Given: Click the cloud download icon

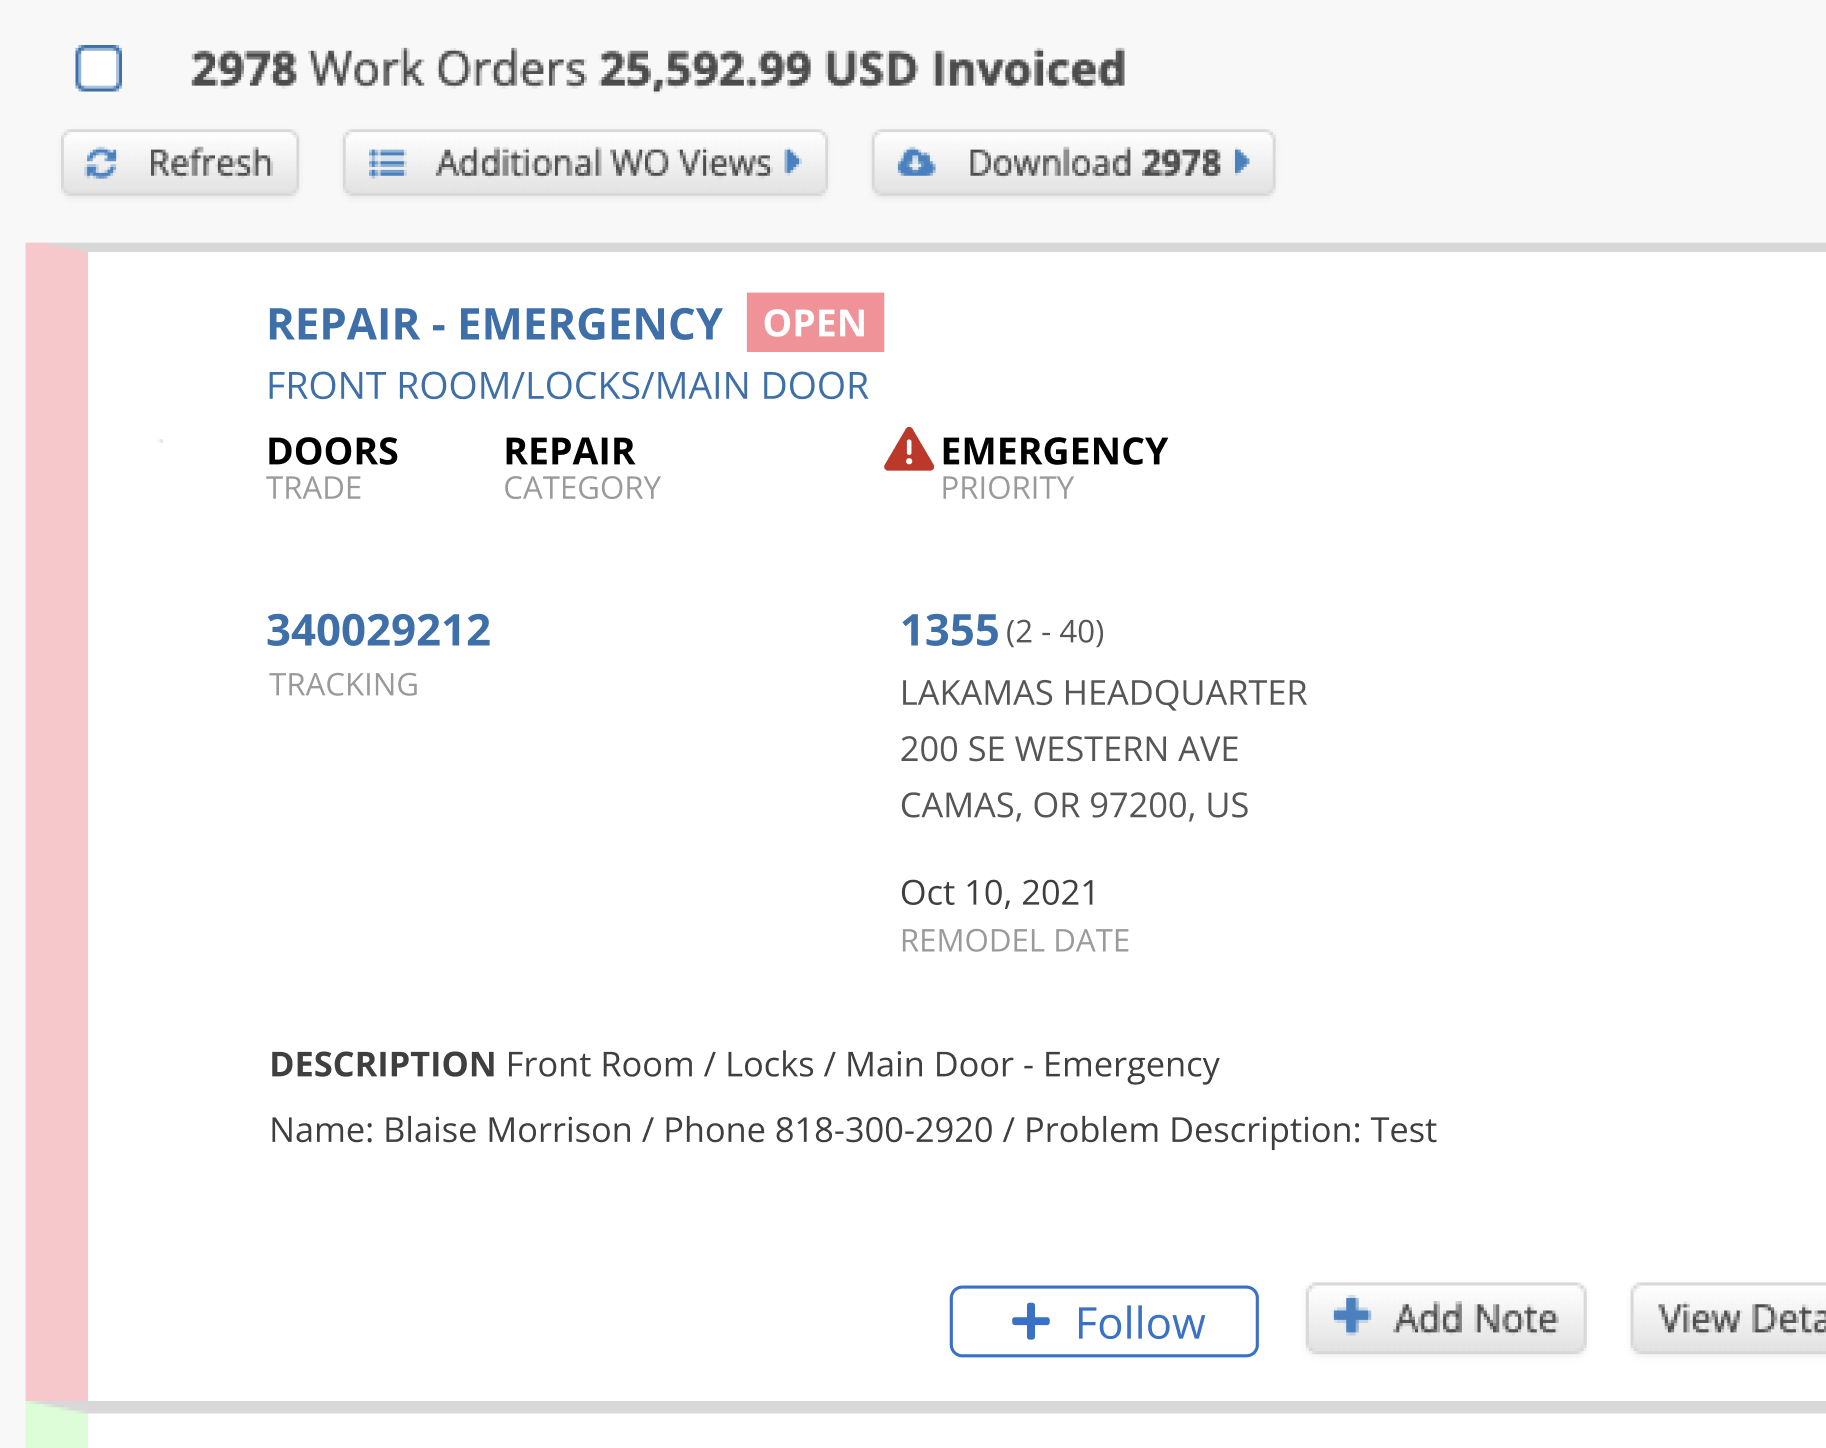Looking at the screenshot, I should [916, 163].
